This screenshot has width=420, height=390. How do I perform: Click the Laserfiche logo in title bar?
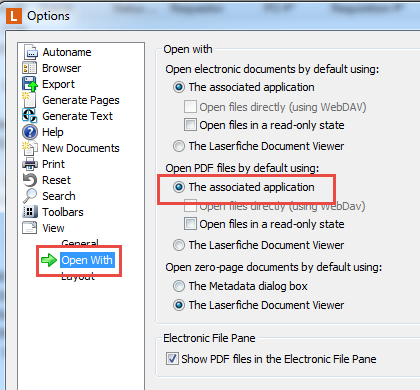14,16
